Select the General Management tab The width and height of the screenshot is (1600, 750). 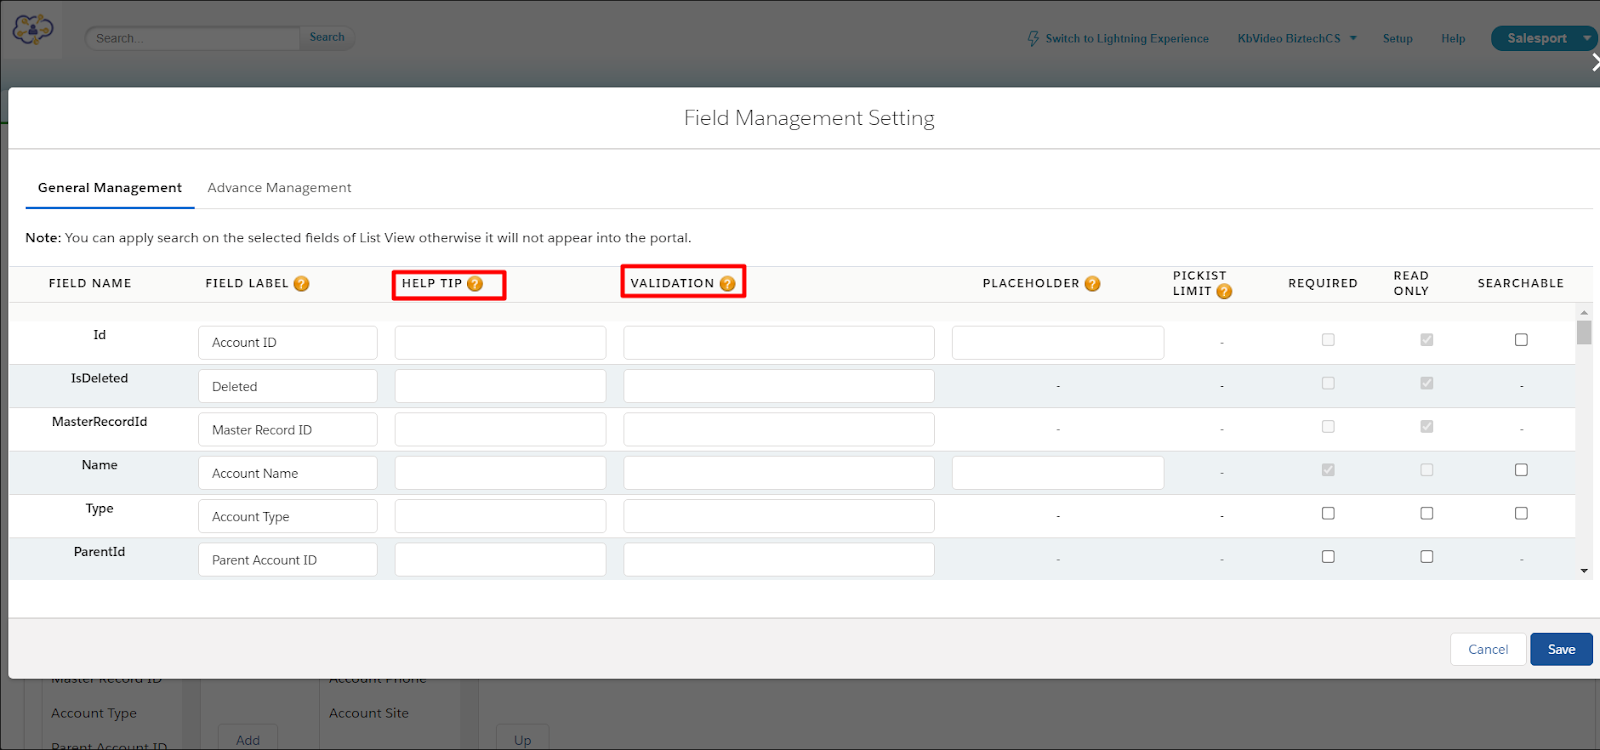110,188
